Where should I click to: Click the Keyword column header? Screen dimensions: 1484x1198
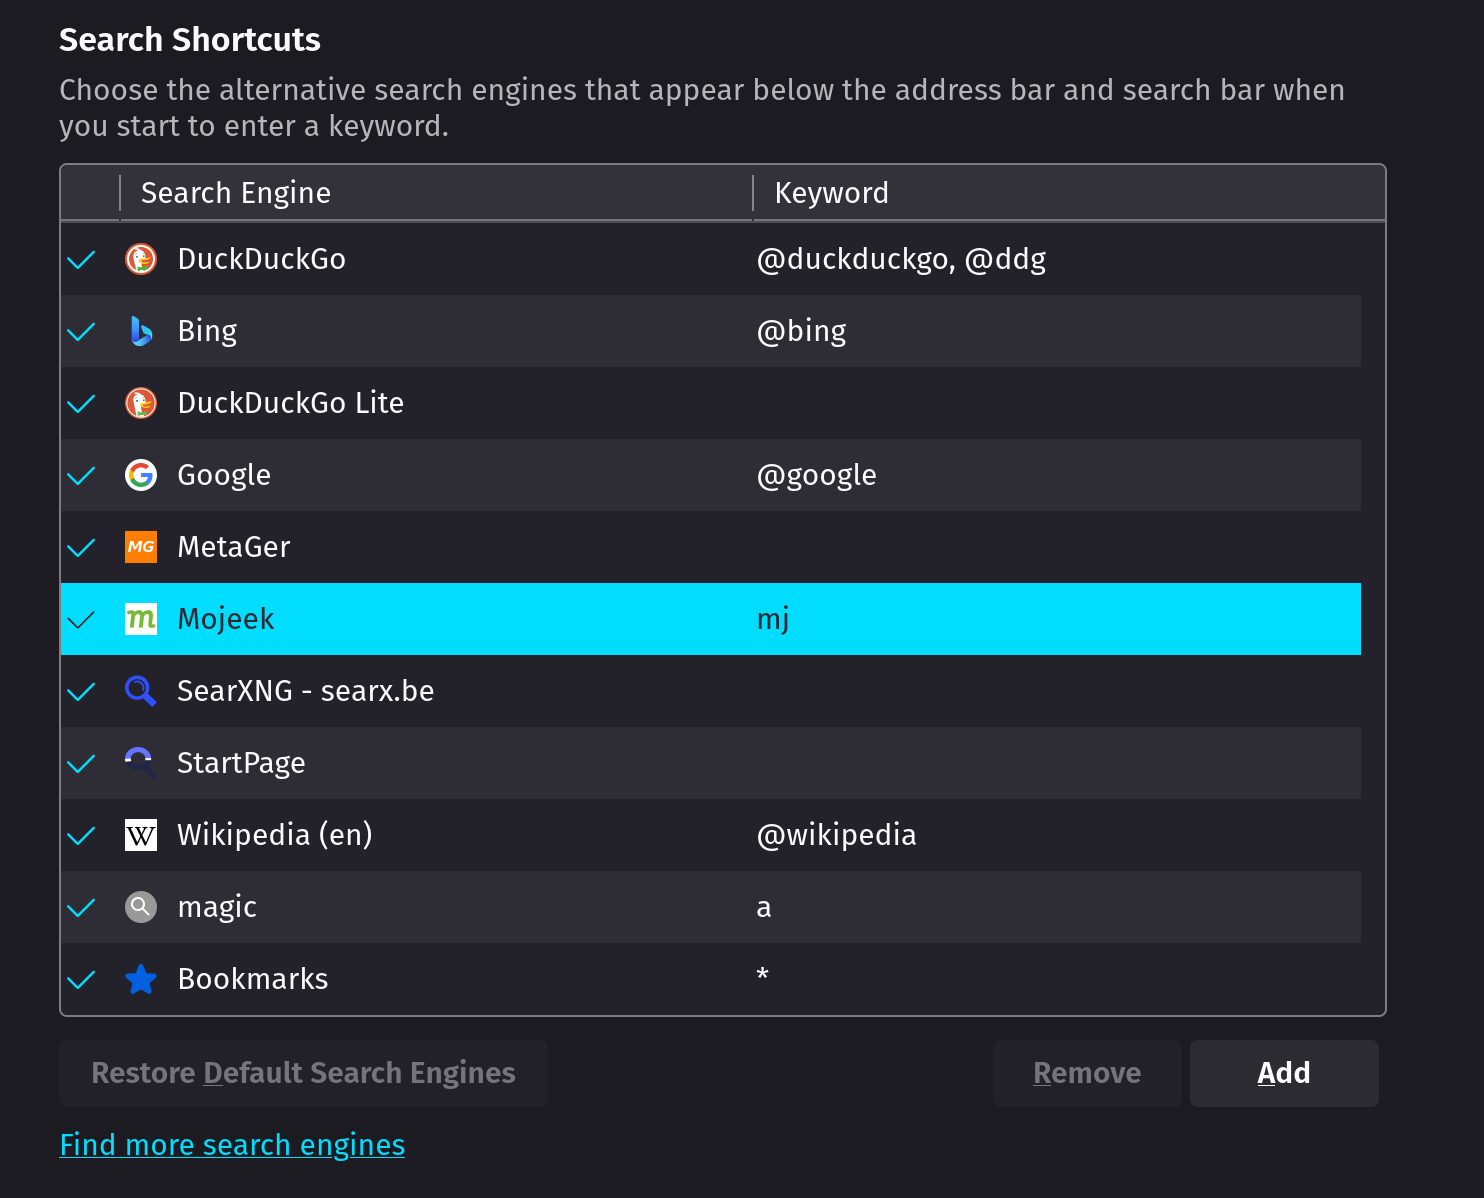click(1069, 193)
